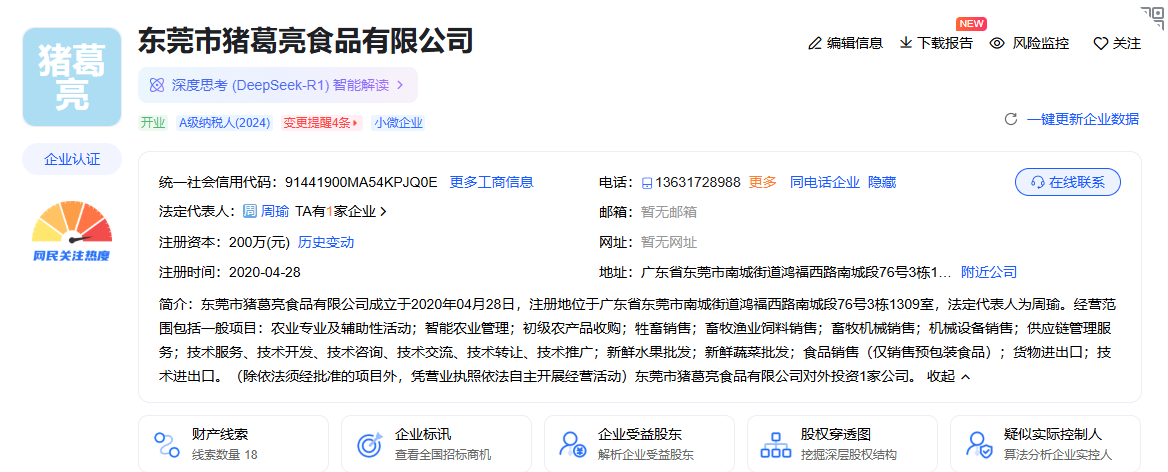This screenshot has width=1168, height=472.
Task: Expand TA有1家企业 chevron
Action: 383,212
